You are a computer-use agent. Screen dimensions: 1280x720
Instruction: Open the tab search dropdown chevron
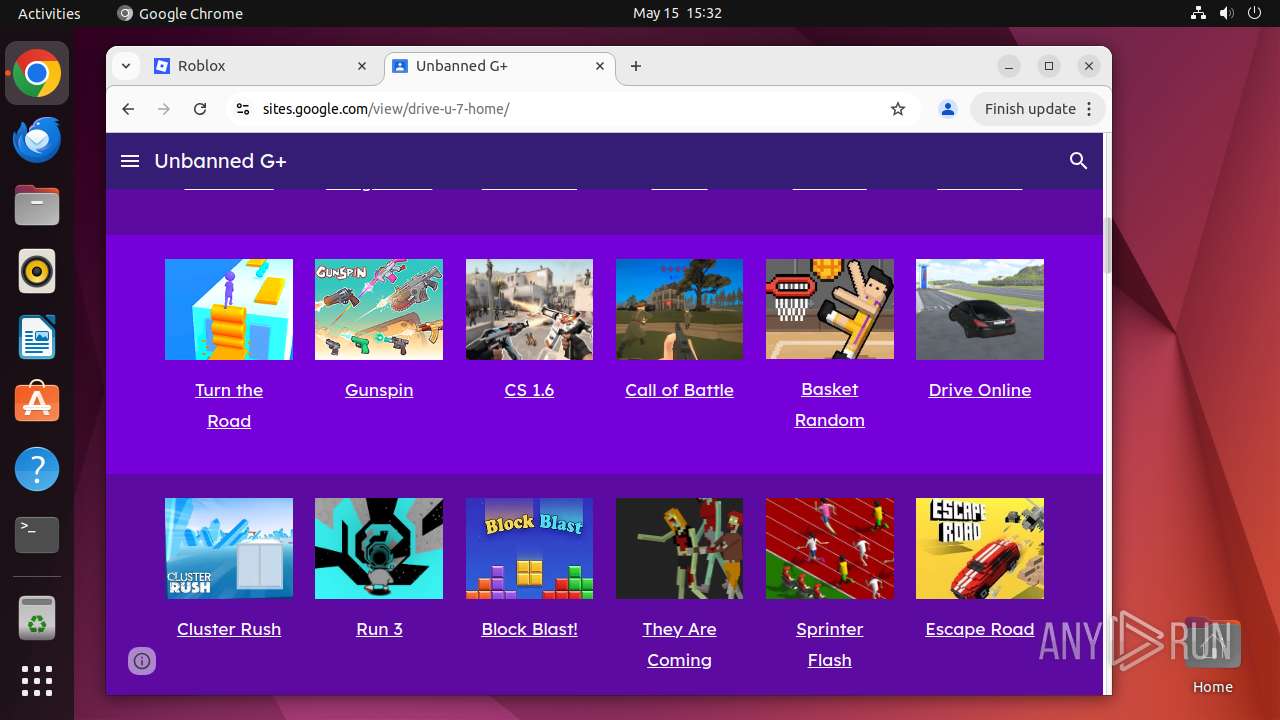click(125, 66)
